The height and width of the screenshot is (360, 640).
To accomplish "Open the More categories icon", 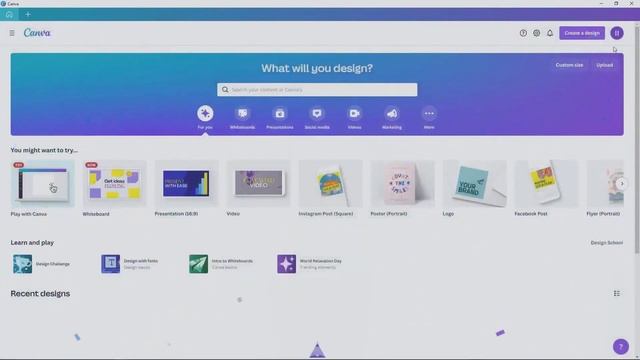I will (x=429, y=113).
